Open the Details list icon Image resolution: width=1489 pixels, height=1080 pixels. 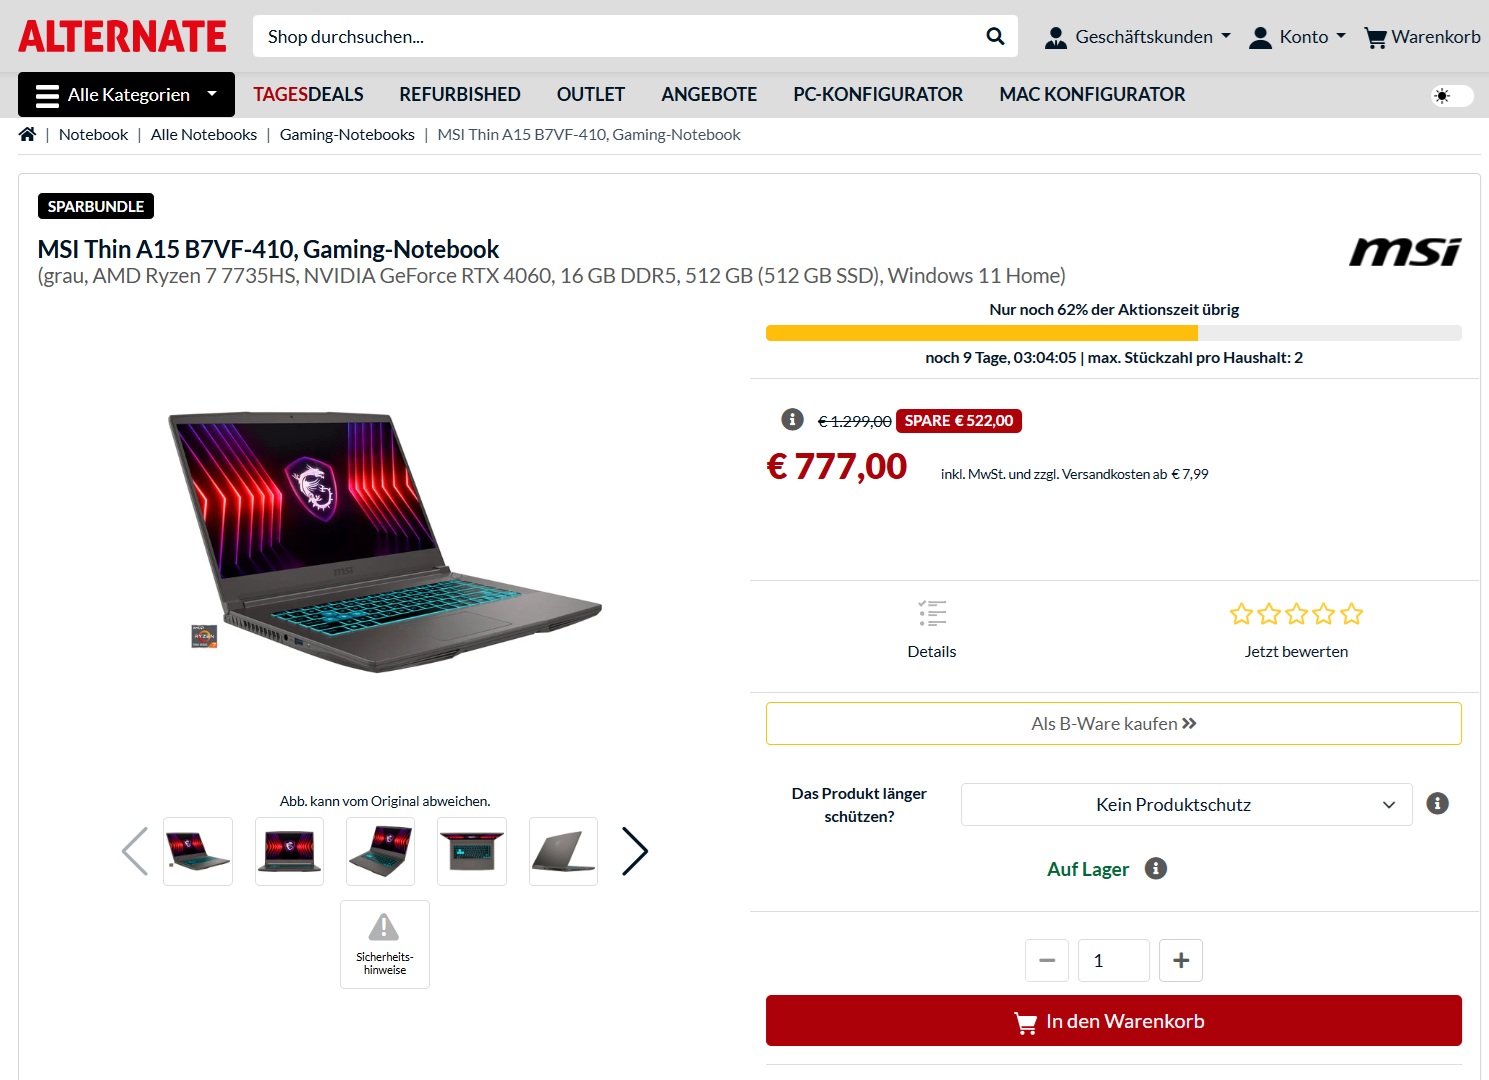click(932, 613)
